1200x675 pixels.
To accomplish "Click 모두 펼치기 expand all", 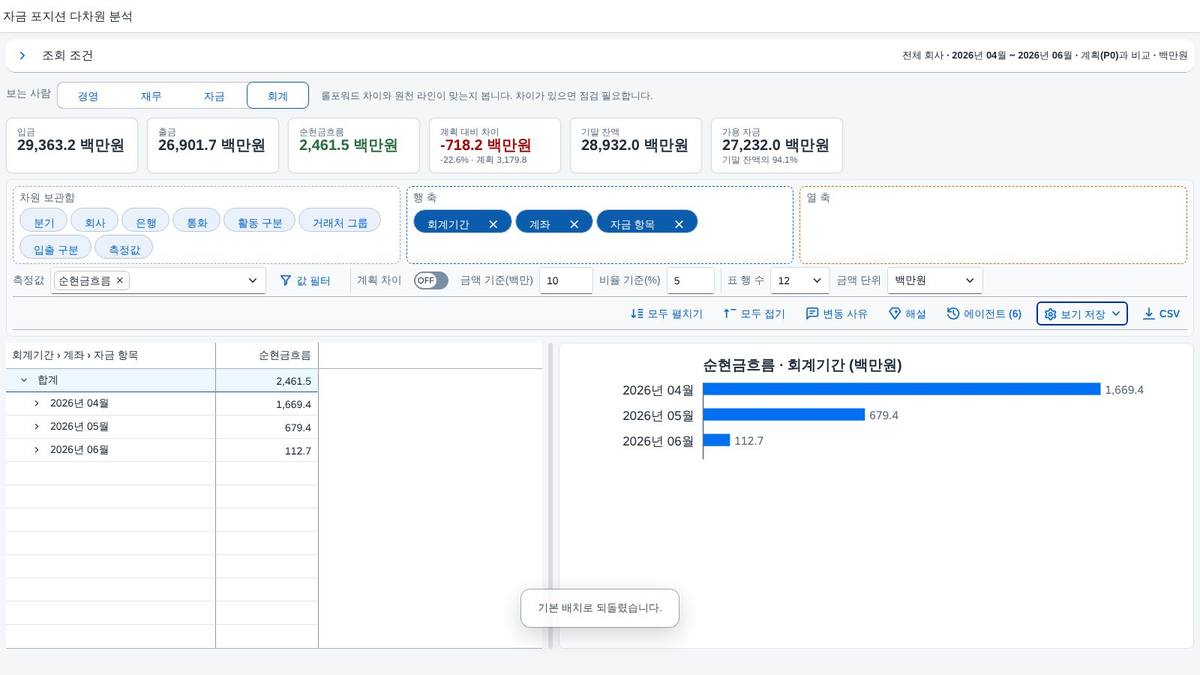I will (666, 314).
